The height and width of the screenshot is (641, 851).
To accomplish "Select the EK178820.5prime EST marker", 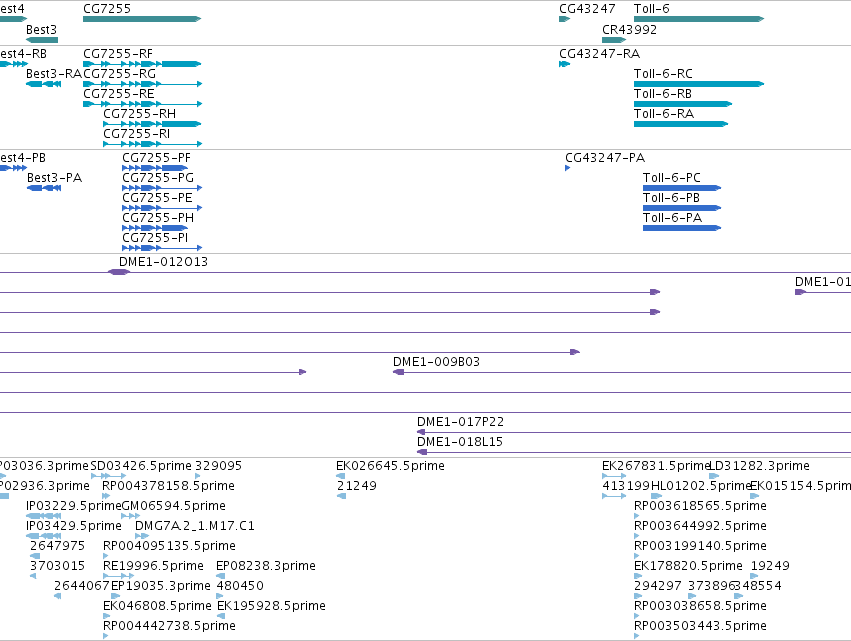I will coord(638,576).
